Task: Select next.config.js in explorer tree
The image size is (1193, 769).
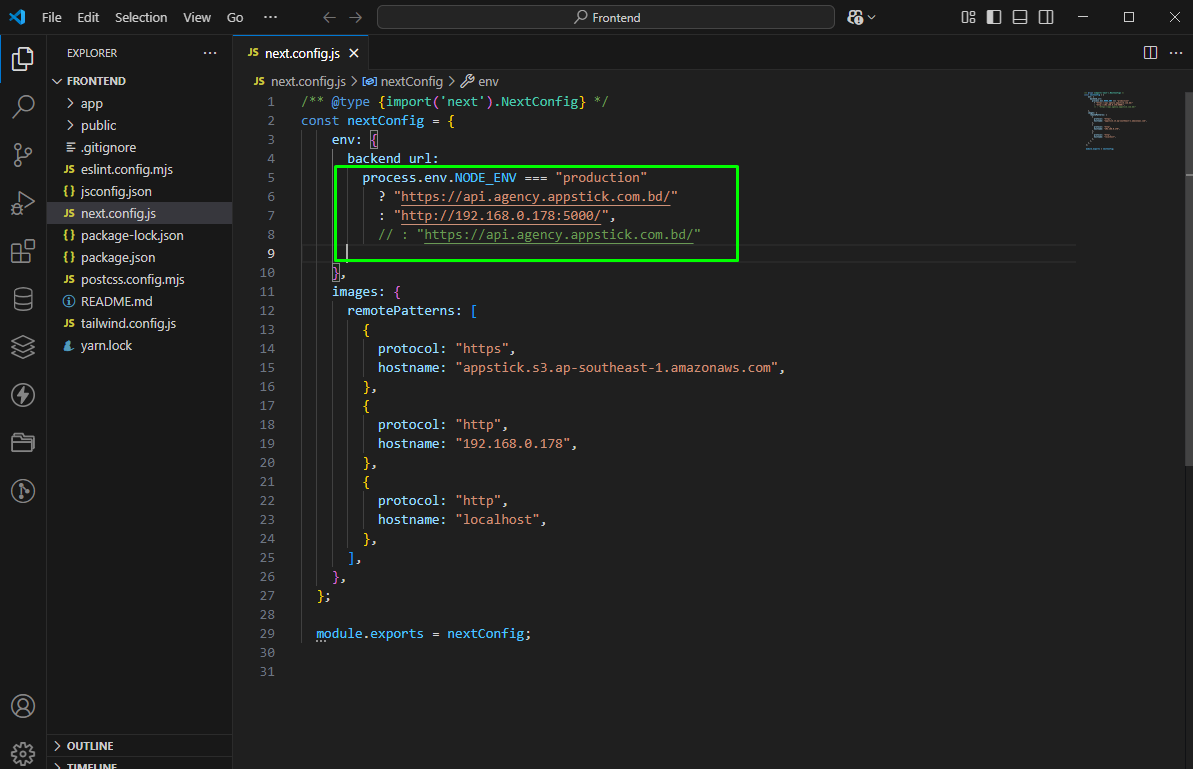Action: [140, 214]
